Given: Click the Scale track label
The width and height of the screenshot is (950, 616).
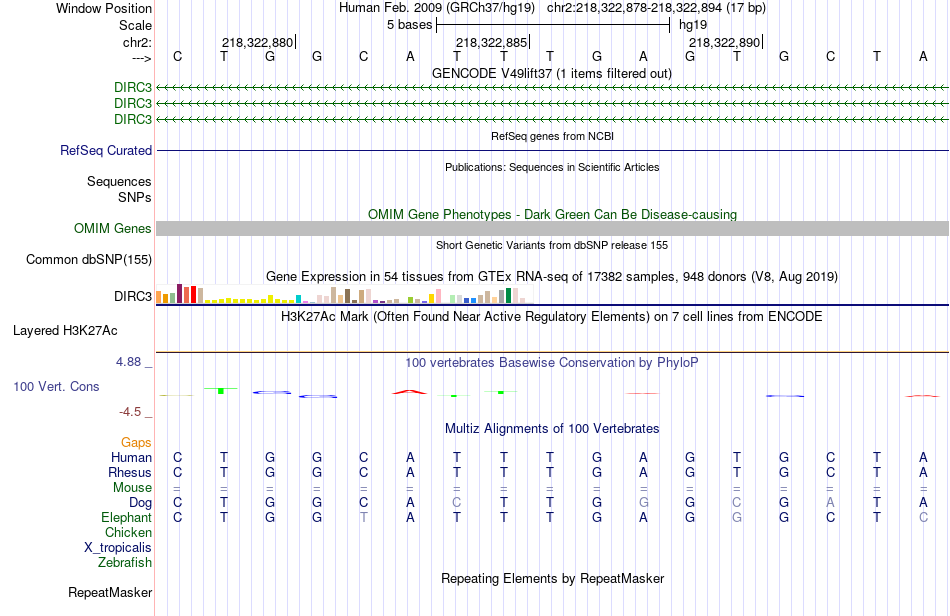Looking at the screenshot, I should tap(135, 25).
